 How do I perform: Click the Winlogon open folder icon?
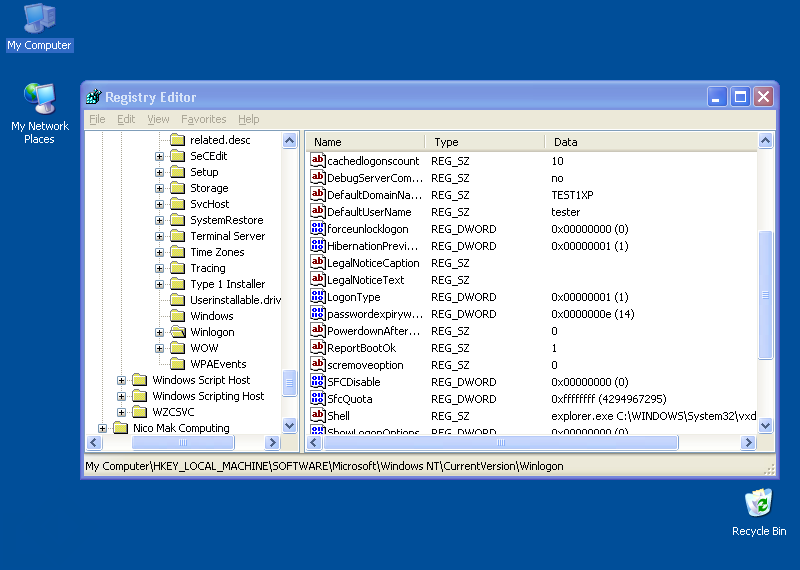click(178, 332)
